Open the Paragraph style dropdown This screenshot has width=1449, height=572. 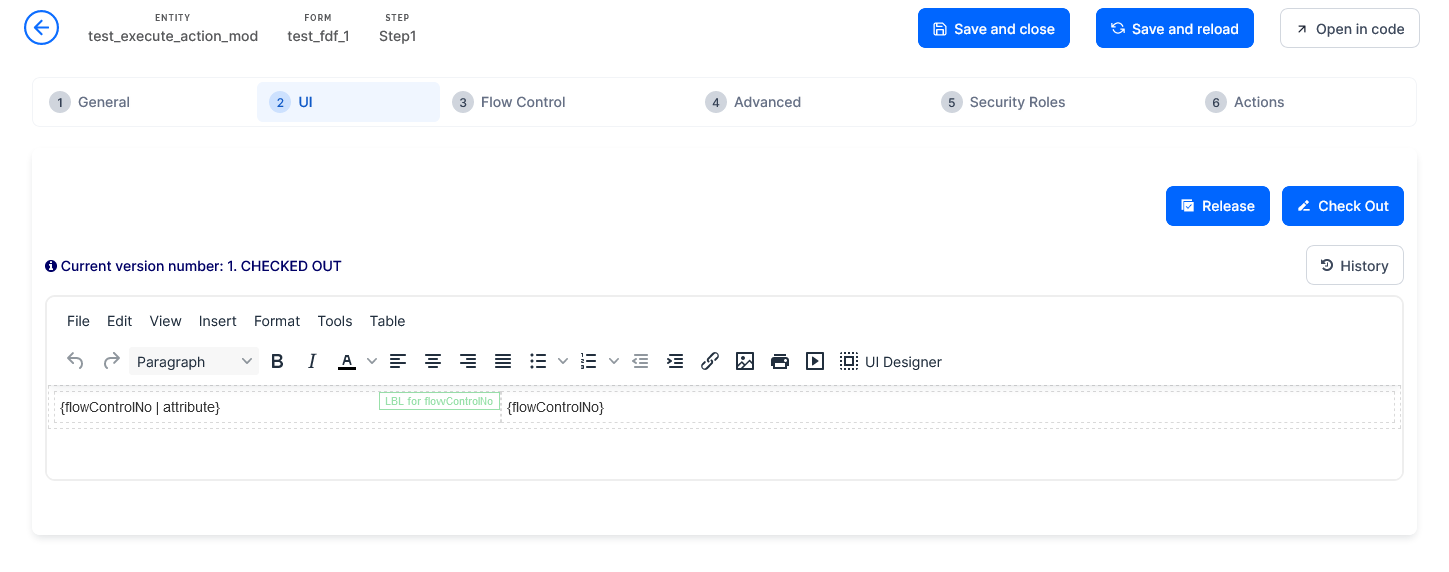(194, 362)
